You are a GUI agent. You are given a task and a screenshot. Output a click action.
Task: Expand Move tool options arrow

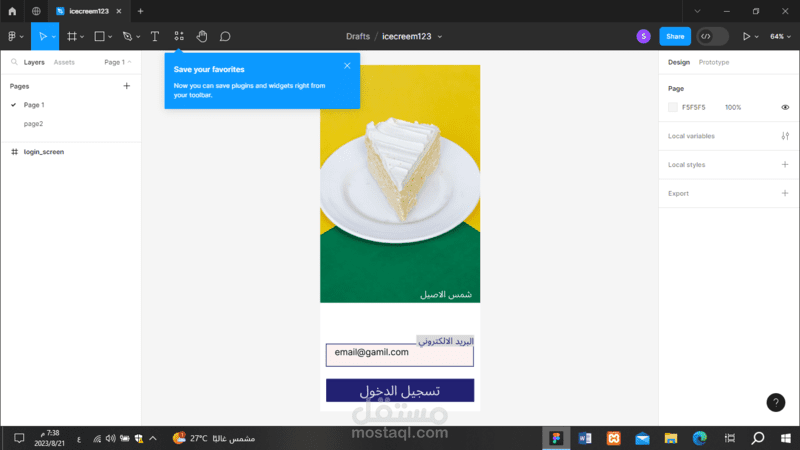tap(54, 37)
